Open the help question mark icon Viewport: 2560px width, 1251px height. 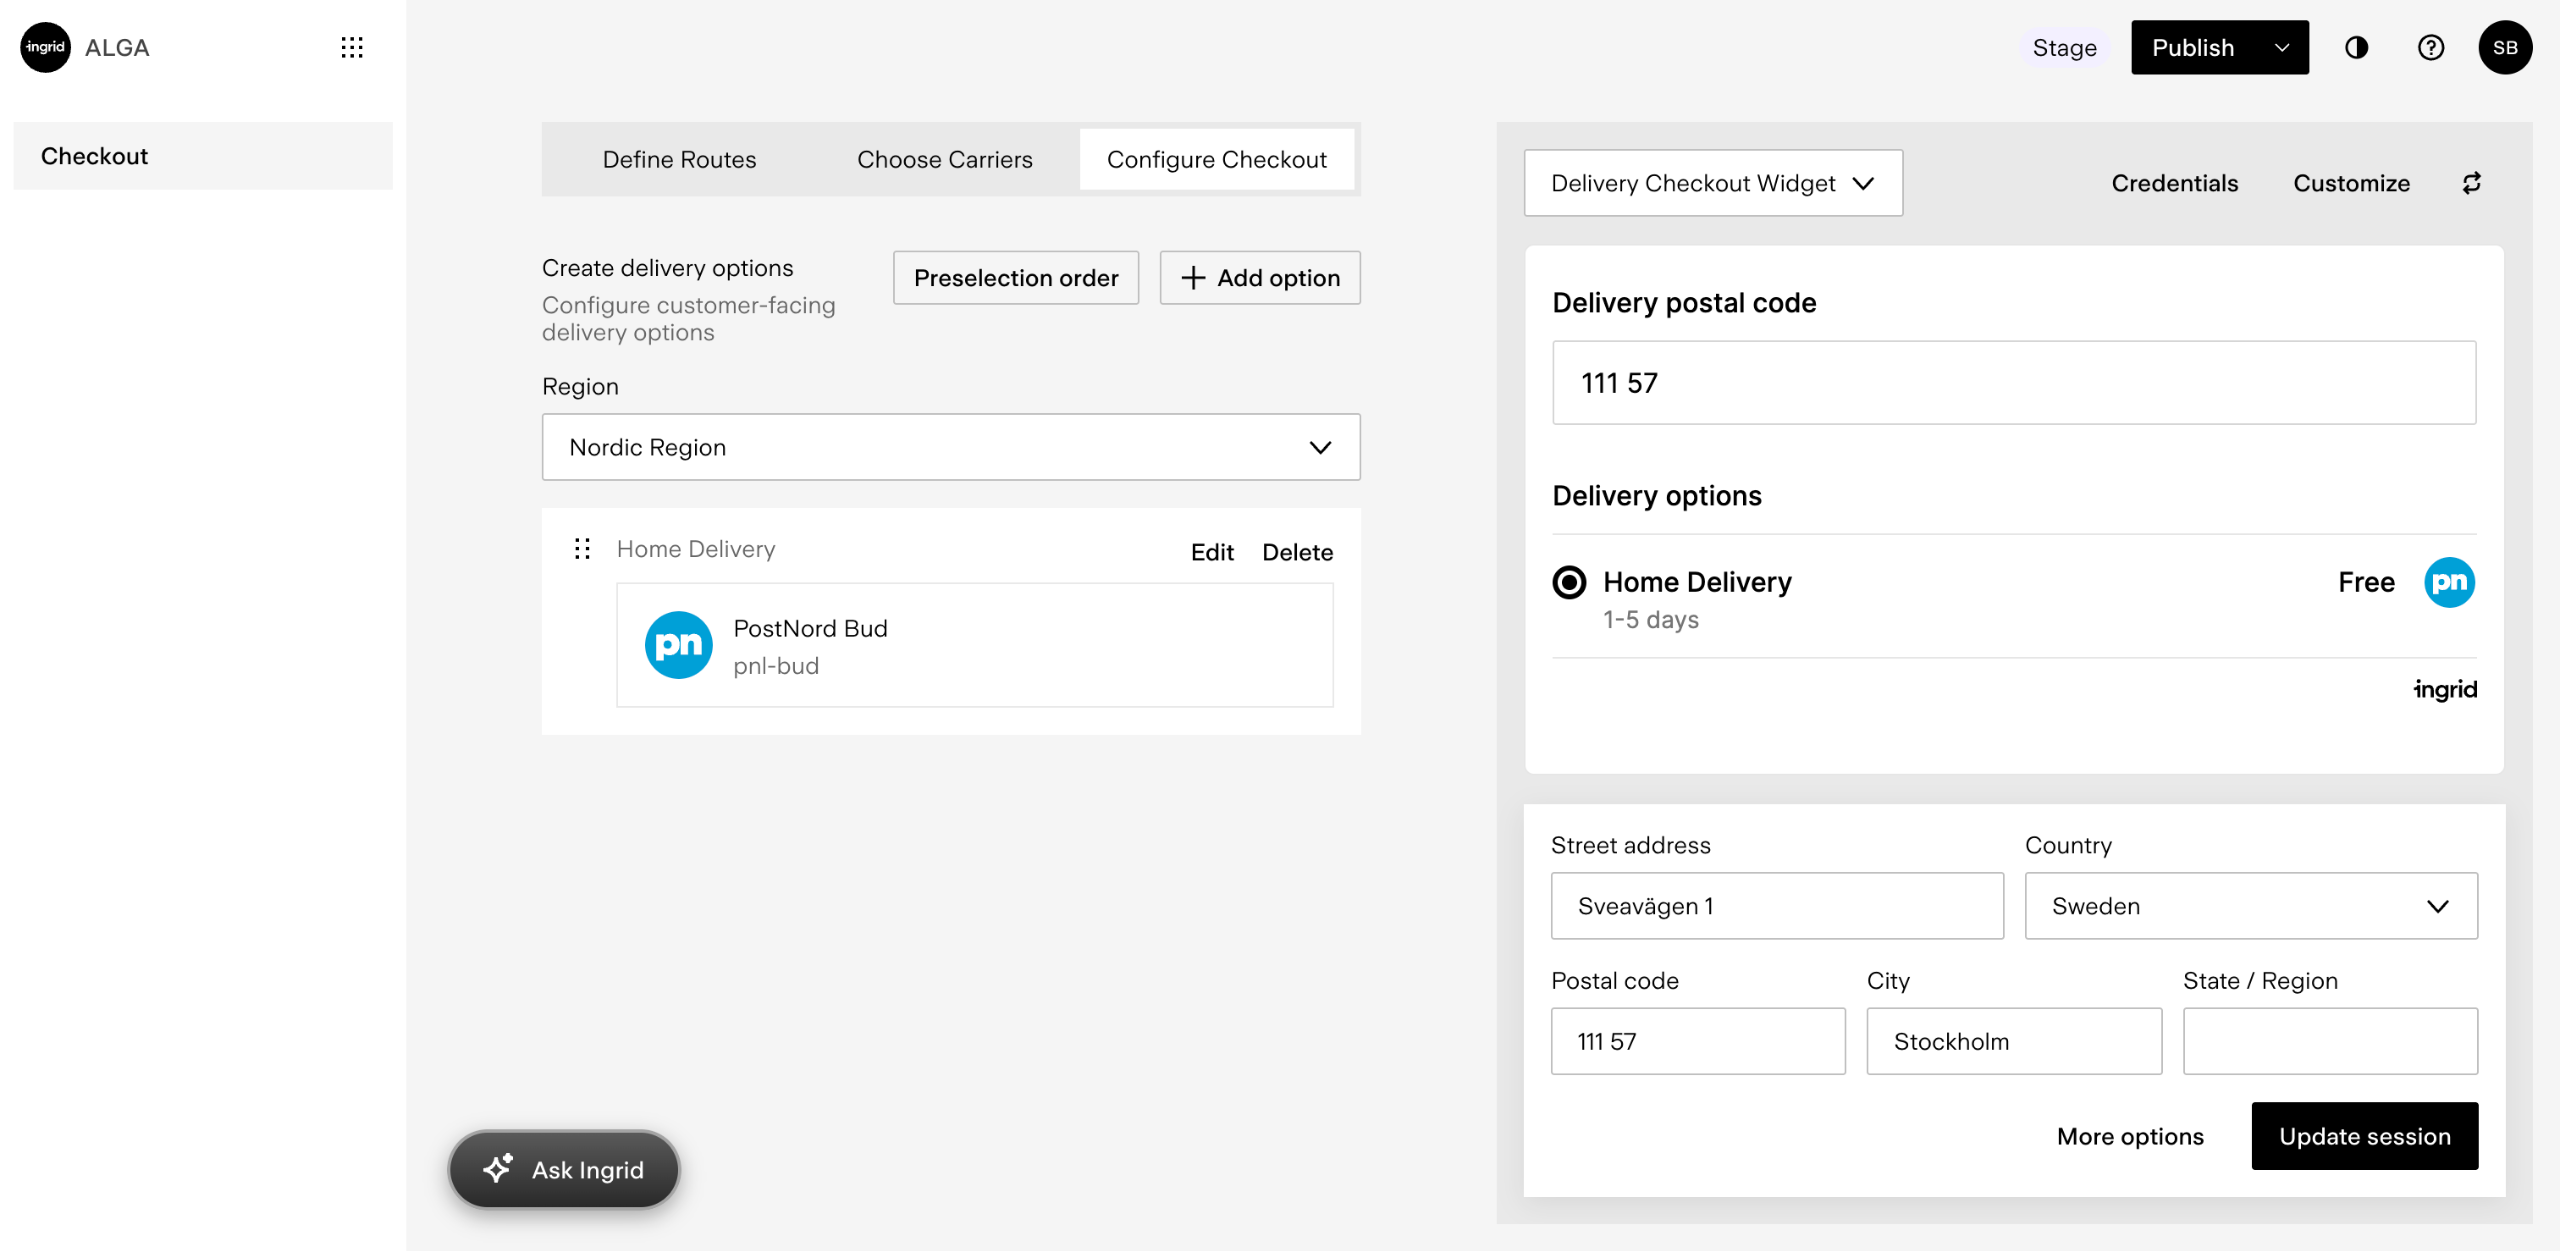pyautogui.click(x=2430, y=47)
